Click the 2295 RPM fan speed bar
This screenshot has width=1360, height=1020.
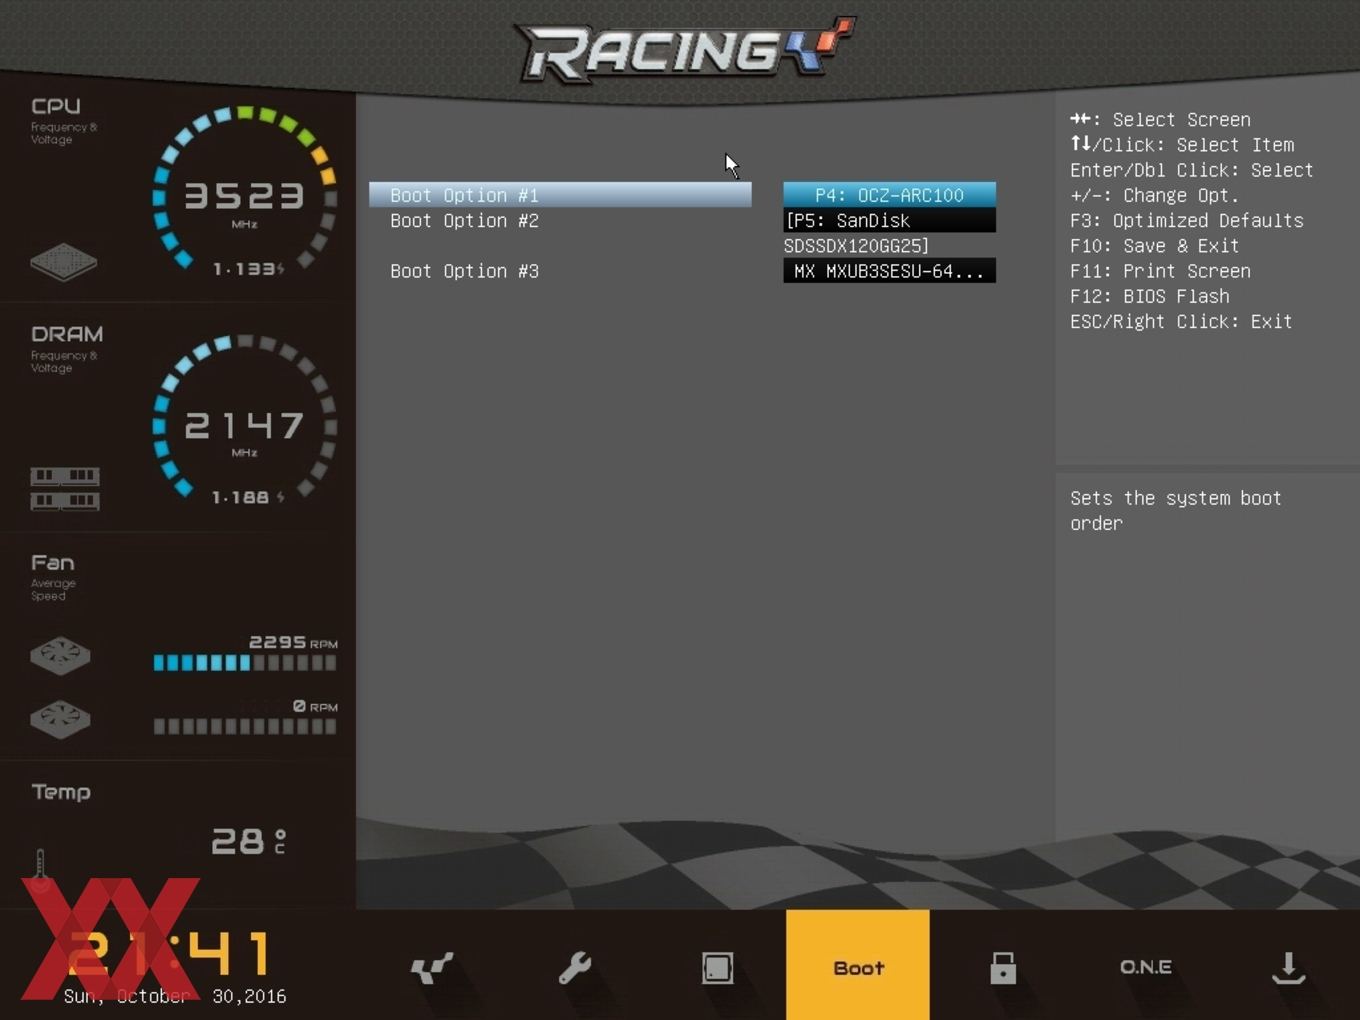[245, 662]
